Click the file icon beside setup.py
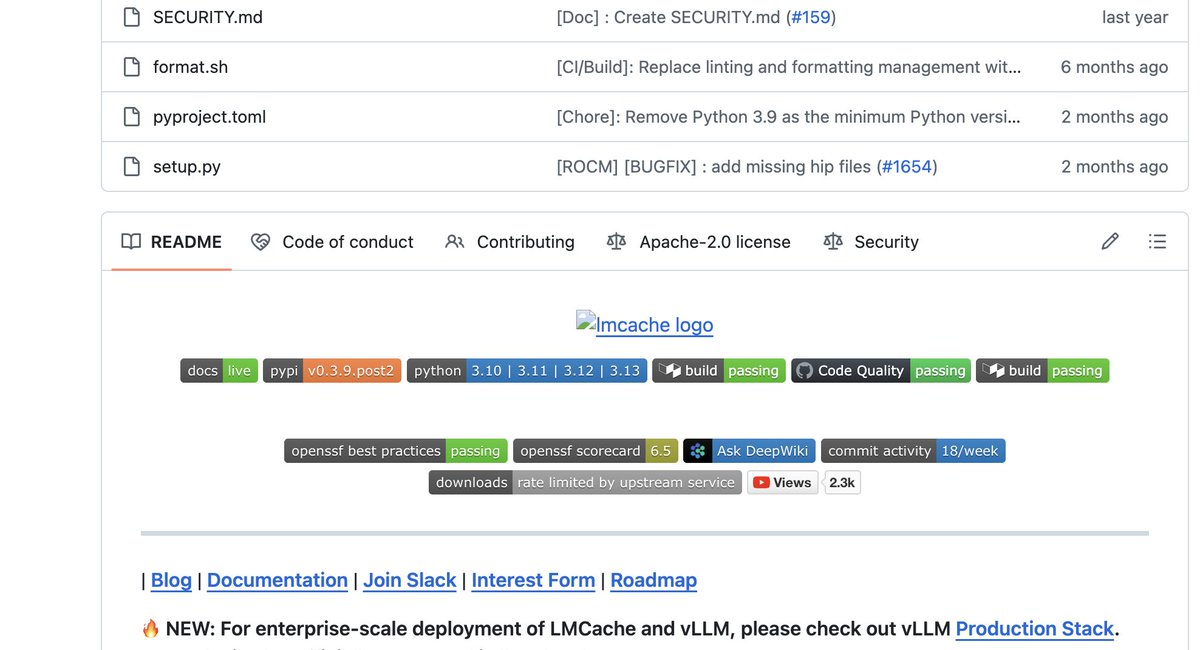1200x650 pixels. point(131,167)
